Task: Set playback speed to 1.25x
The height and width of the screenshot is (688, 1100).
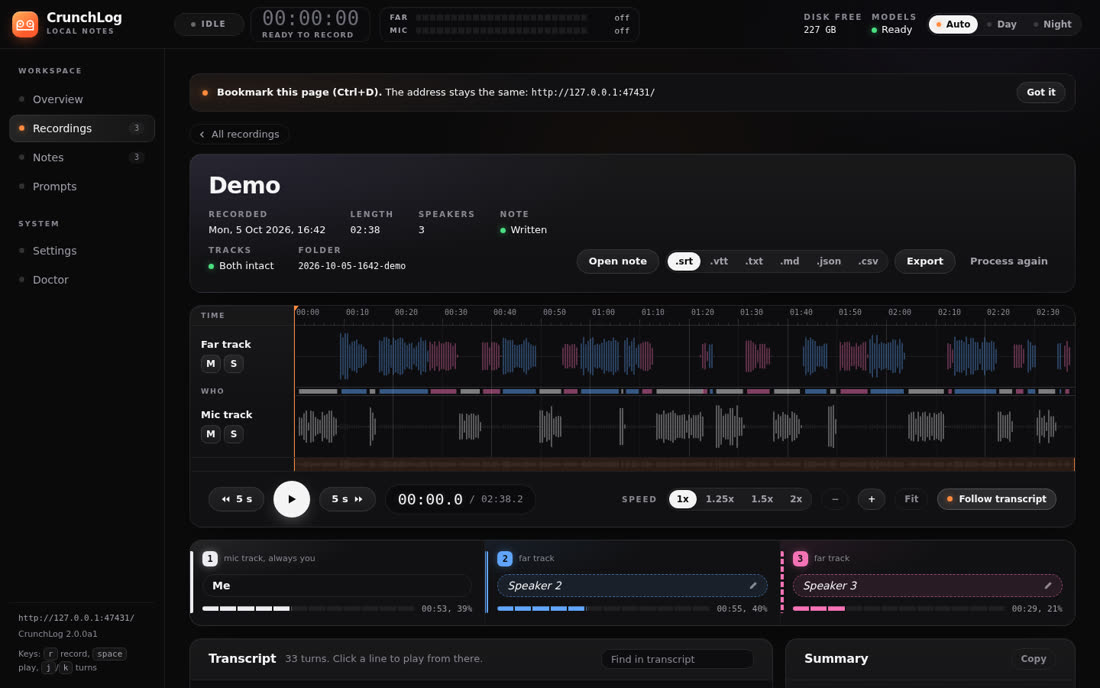Action: click(x=720, y=499)
